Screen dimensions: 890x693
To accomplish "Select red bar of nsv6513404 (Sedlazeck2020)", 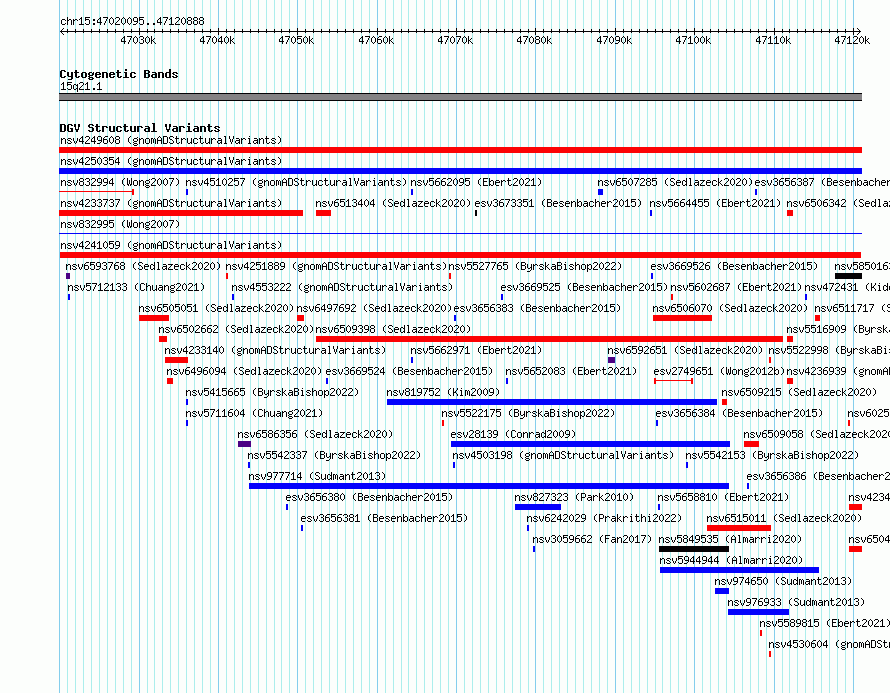I will point(324,213).
